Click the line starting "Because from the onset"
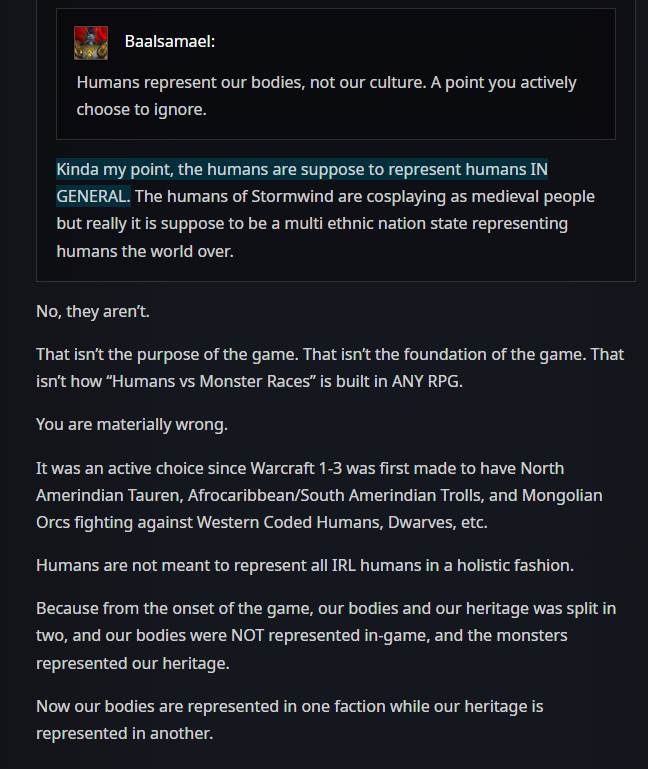The width and height of the screenshot is (648, 769). [x=326, y=609]
